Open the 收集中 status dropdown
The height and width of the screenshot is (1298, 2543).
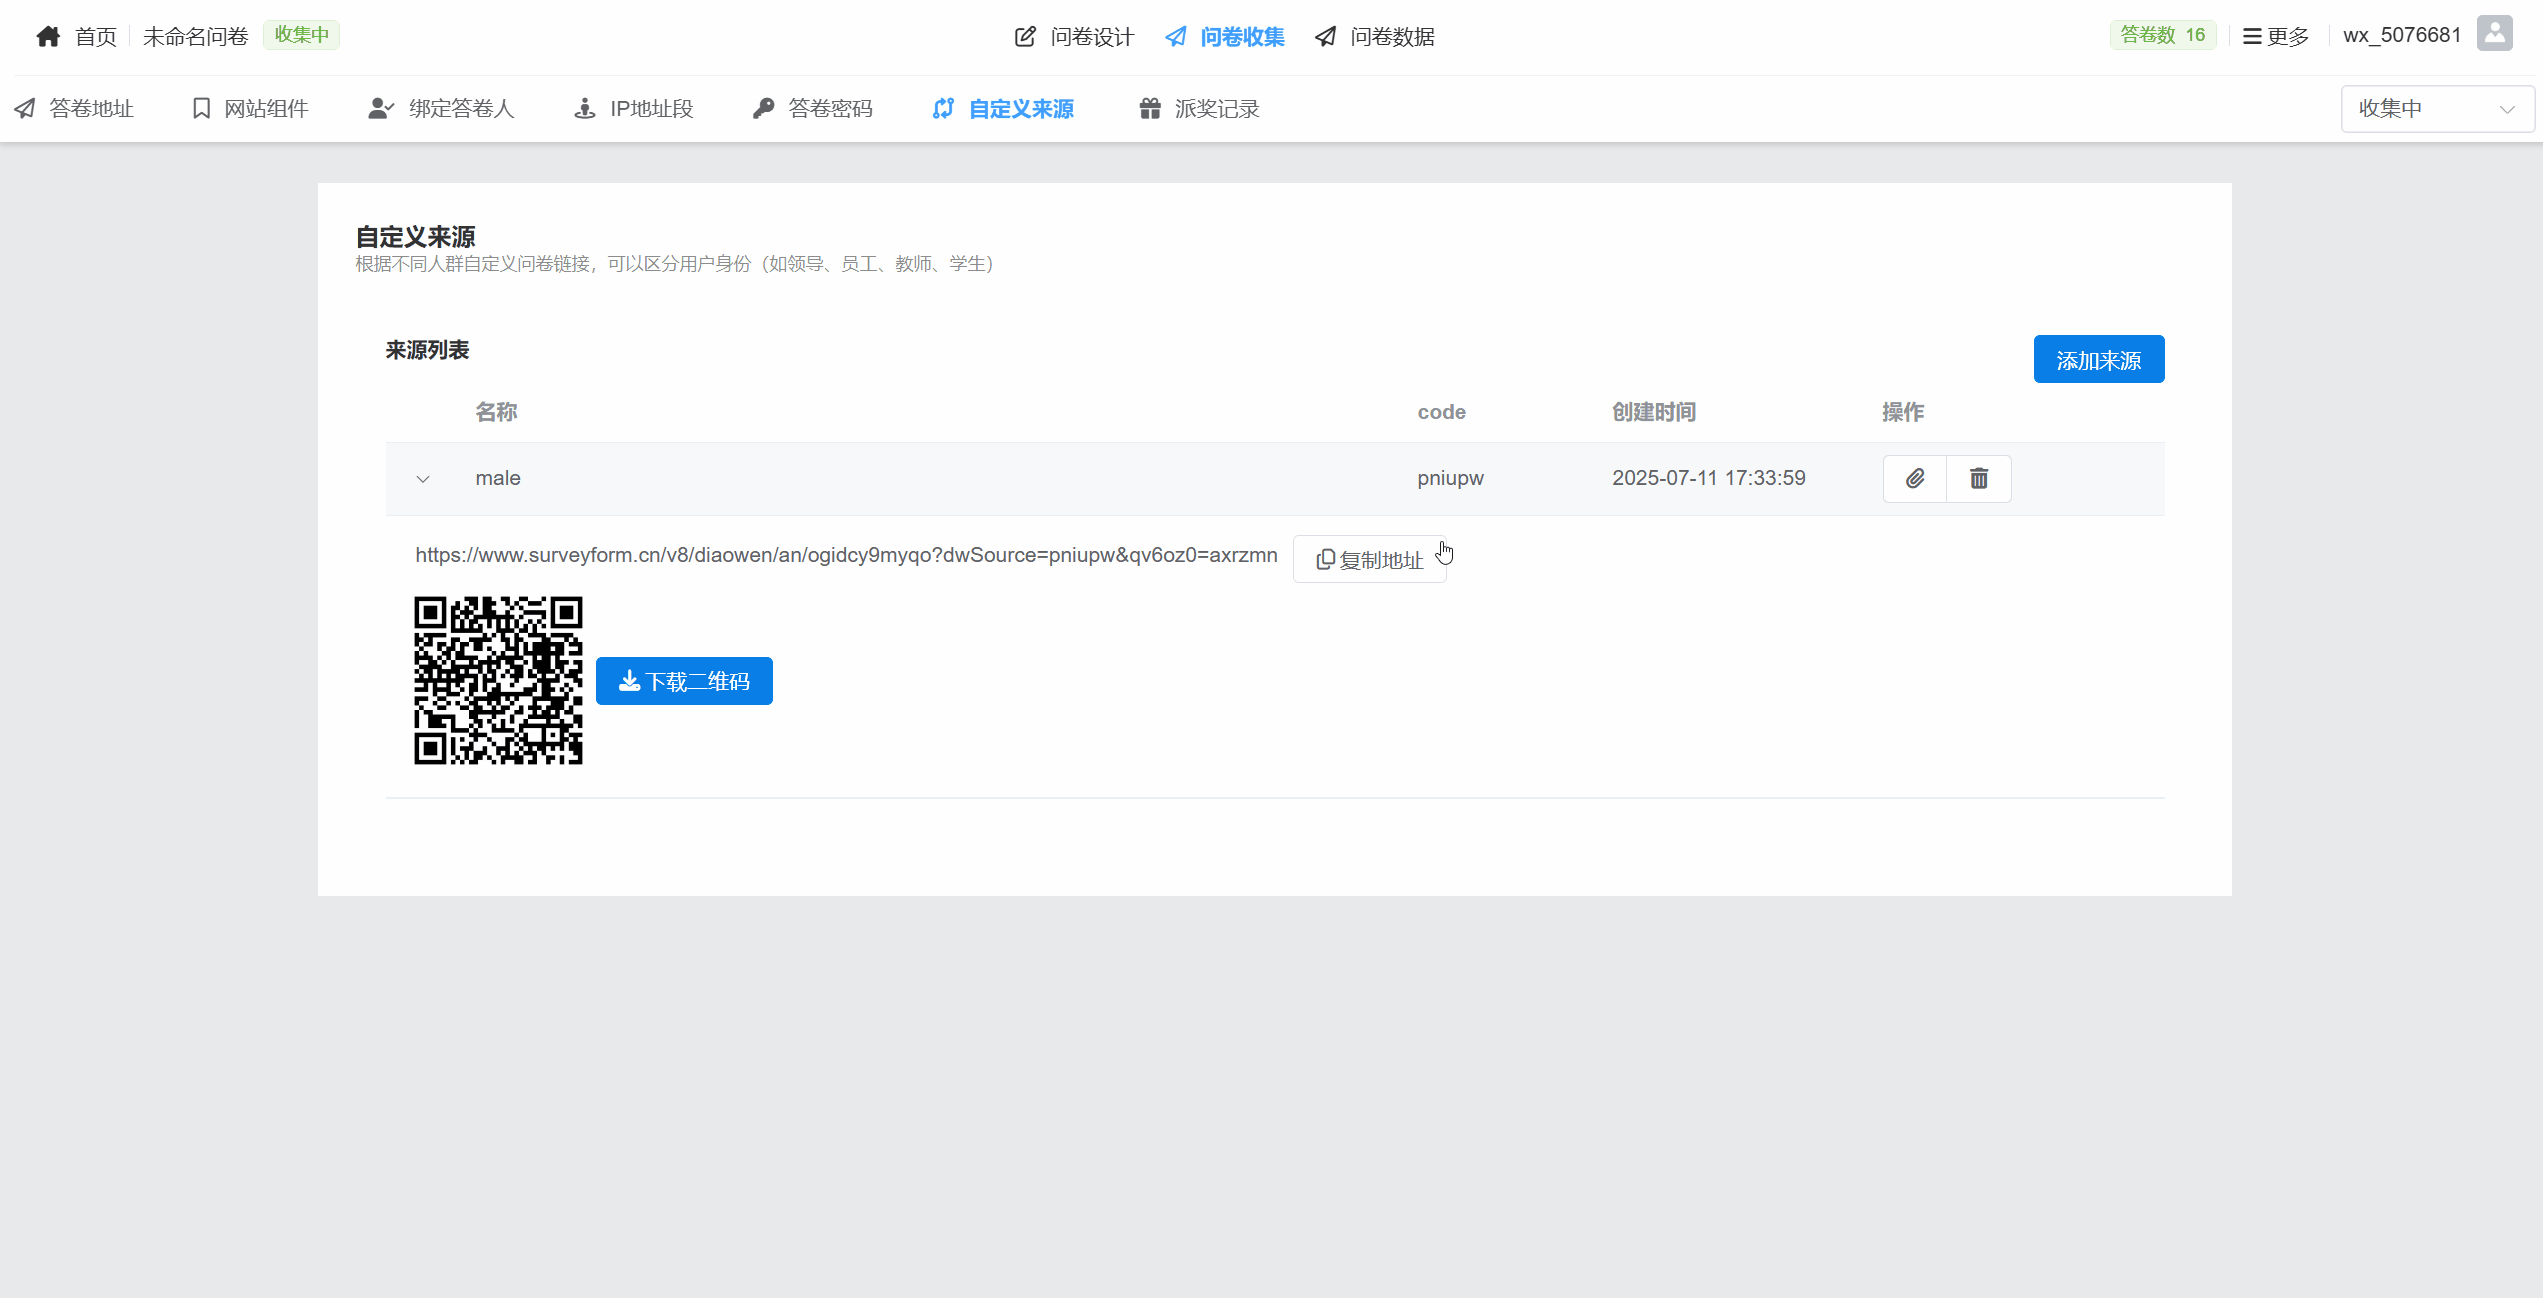click(2436, 109)
